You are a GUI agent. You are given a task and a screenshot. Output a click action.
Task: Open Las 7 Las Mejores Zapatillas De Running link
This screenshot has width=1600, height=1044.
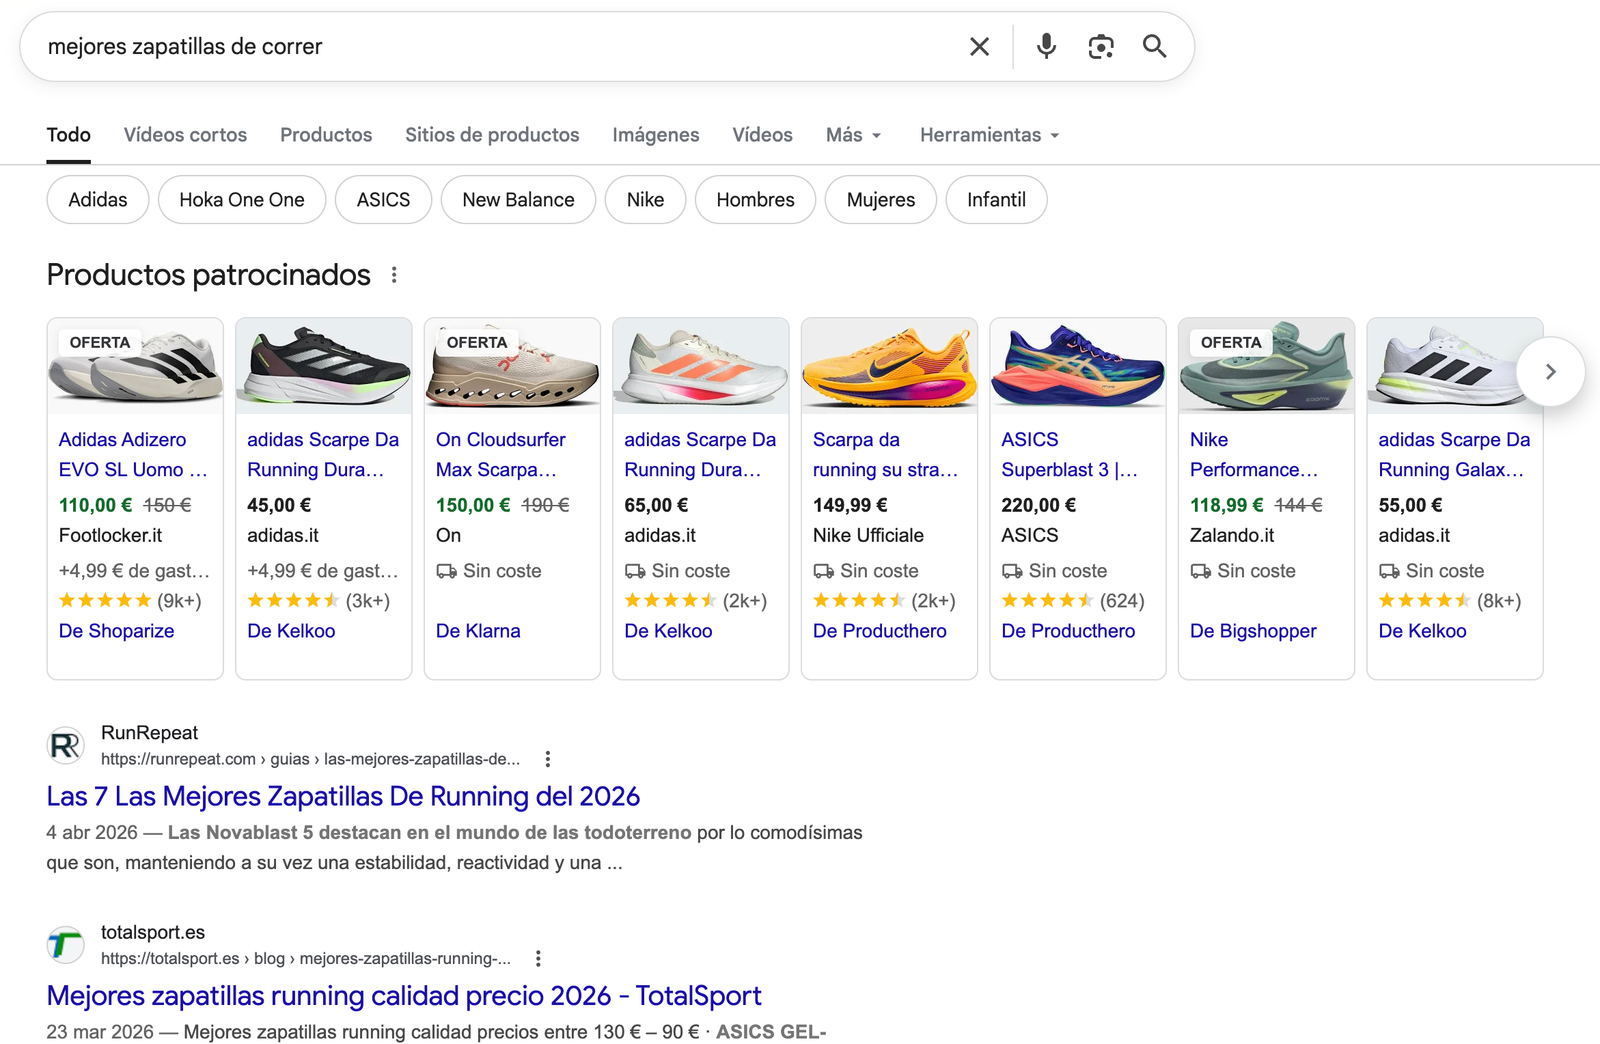pos(343,796)
